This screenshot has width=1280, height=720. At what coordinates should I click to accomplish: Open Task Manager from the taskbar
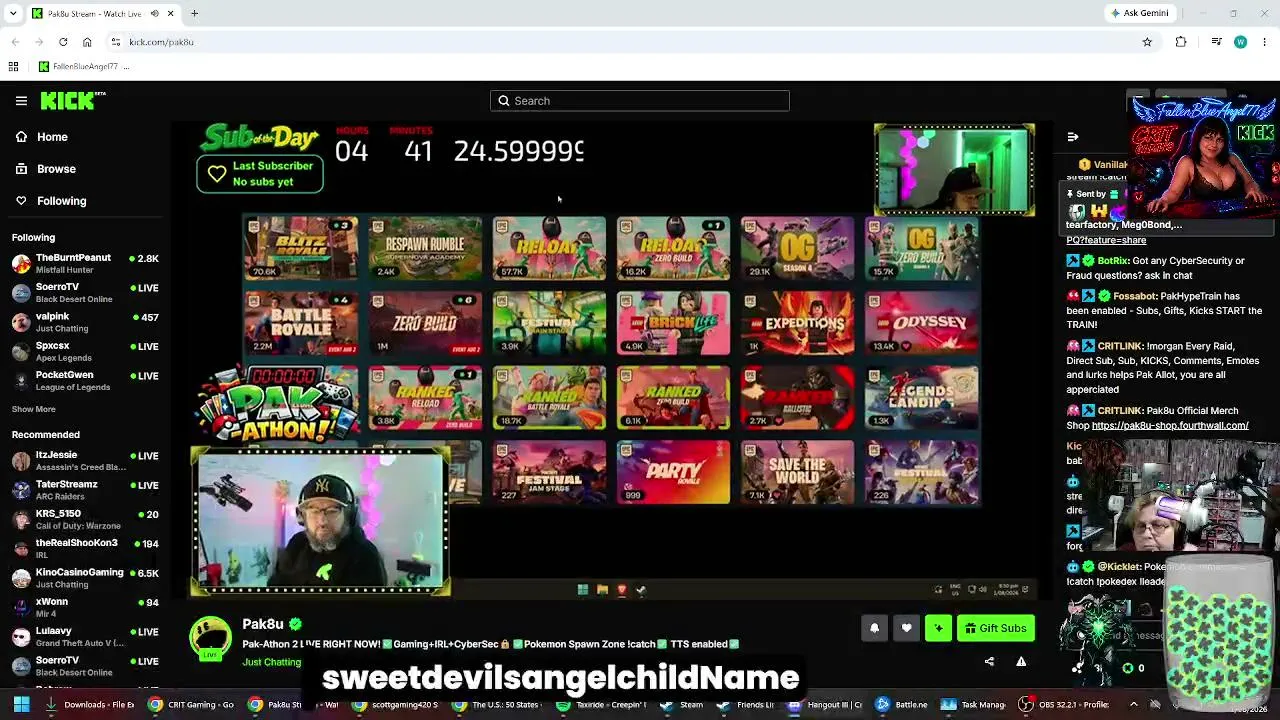973,705
